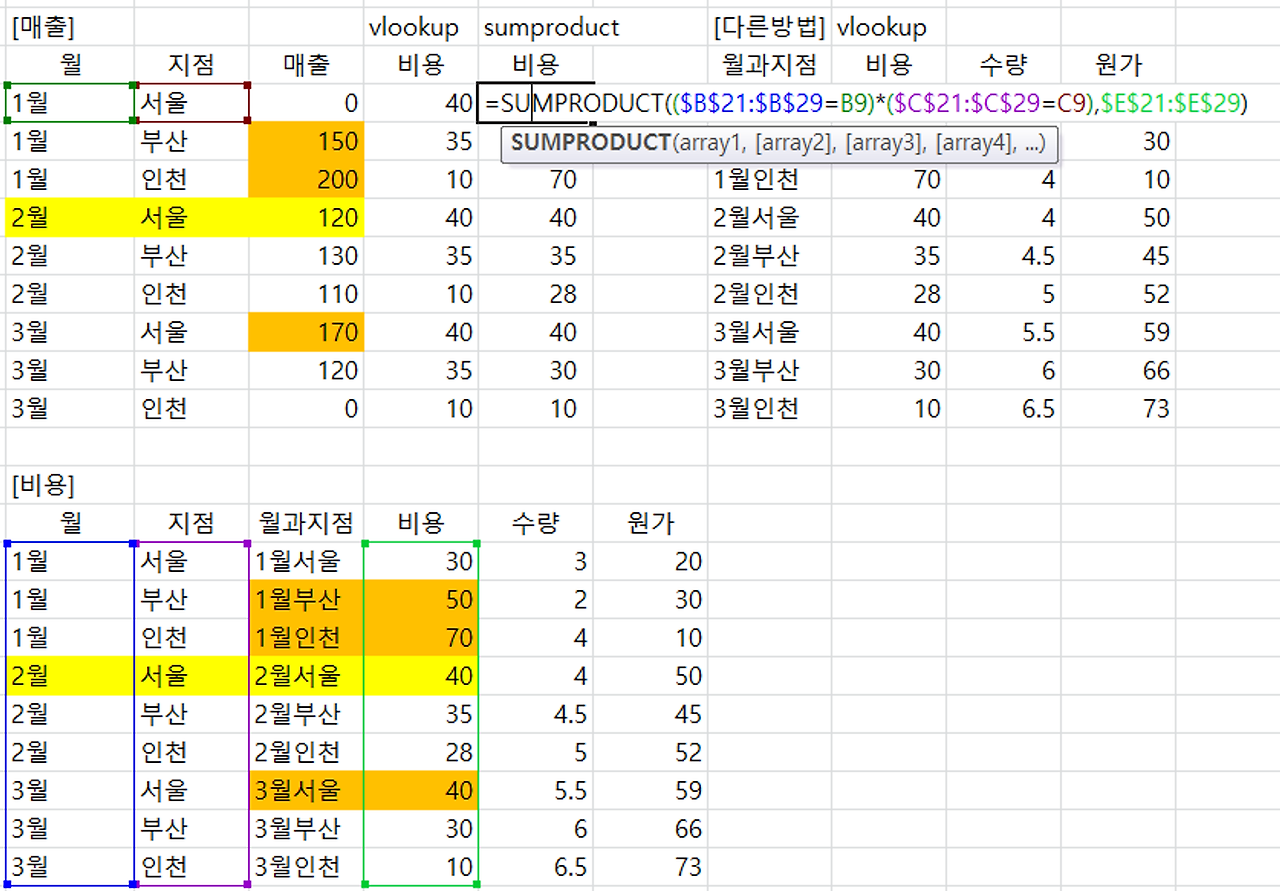Select 매출 value 0 in the 1월 서울 row
This screenshot has width=1280, height=891.
(x=307, y=103)
